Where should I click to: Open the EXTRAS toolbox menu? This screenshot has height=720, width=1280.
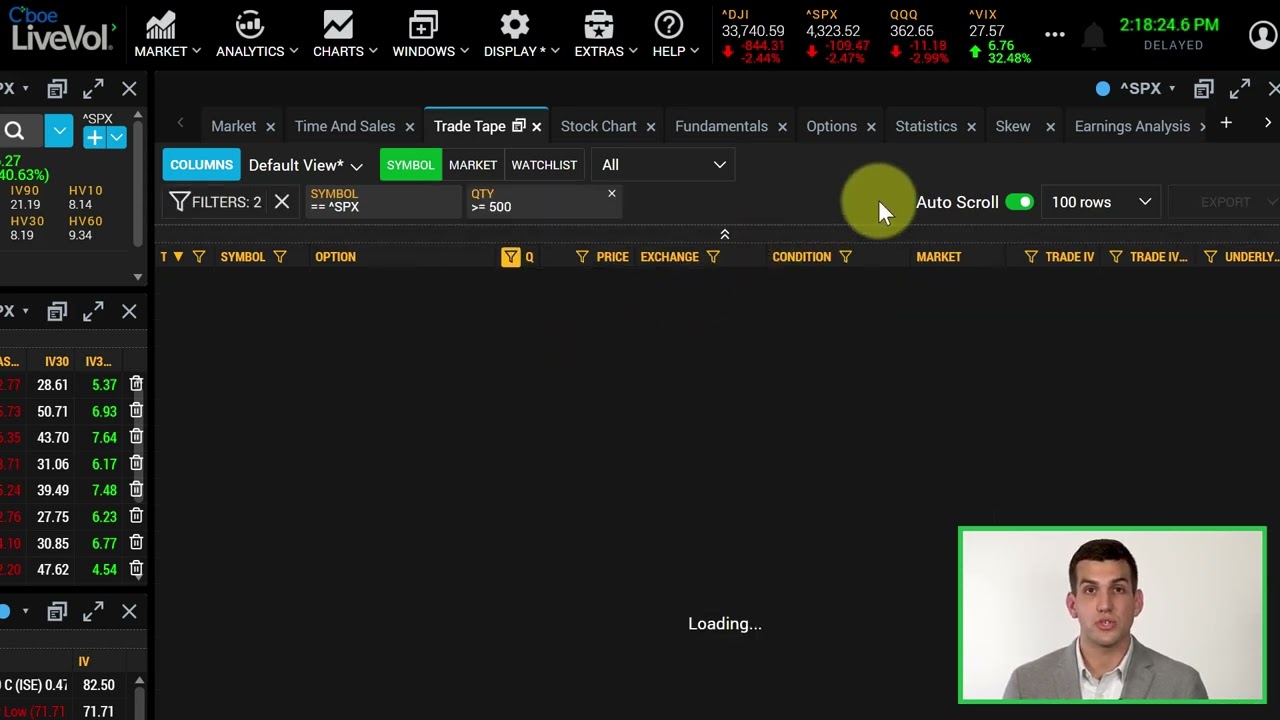click(x=605, y=35)
